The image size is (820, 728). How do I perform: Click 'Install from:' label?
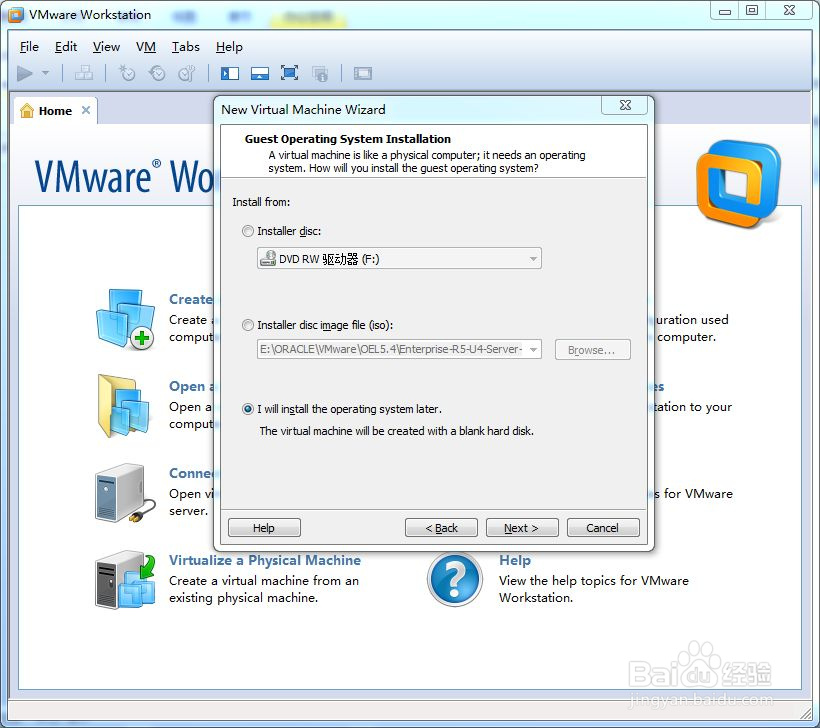click(x=261, y=202)
